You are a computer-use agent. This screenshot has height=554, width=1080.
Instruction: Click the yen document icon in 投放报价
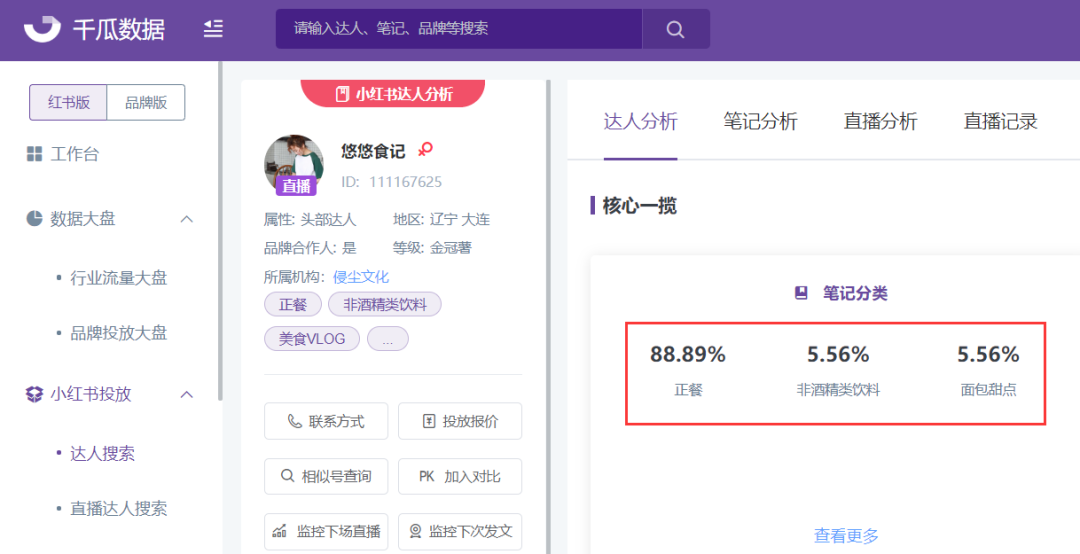(428, 421)
